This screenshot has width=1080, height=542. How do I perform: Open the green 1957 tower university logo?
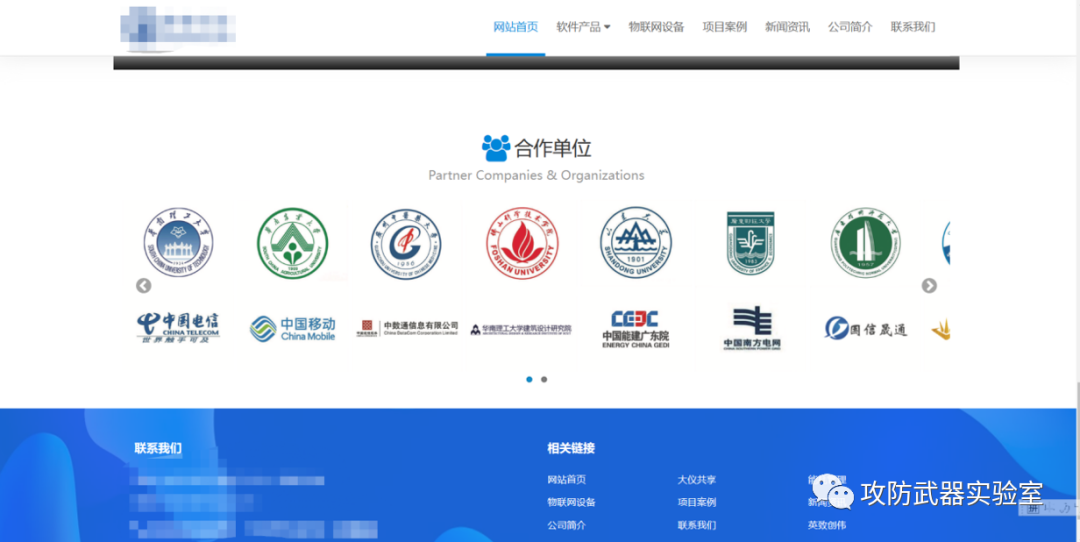(x=866, y=243)
